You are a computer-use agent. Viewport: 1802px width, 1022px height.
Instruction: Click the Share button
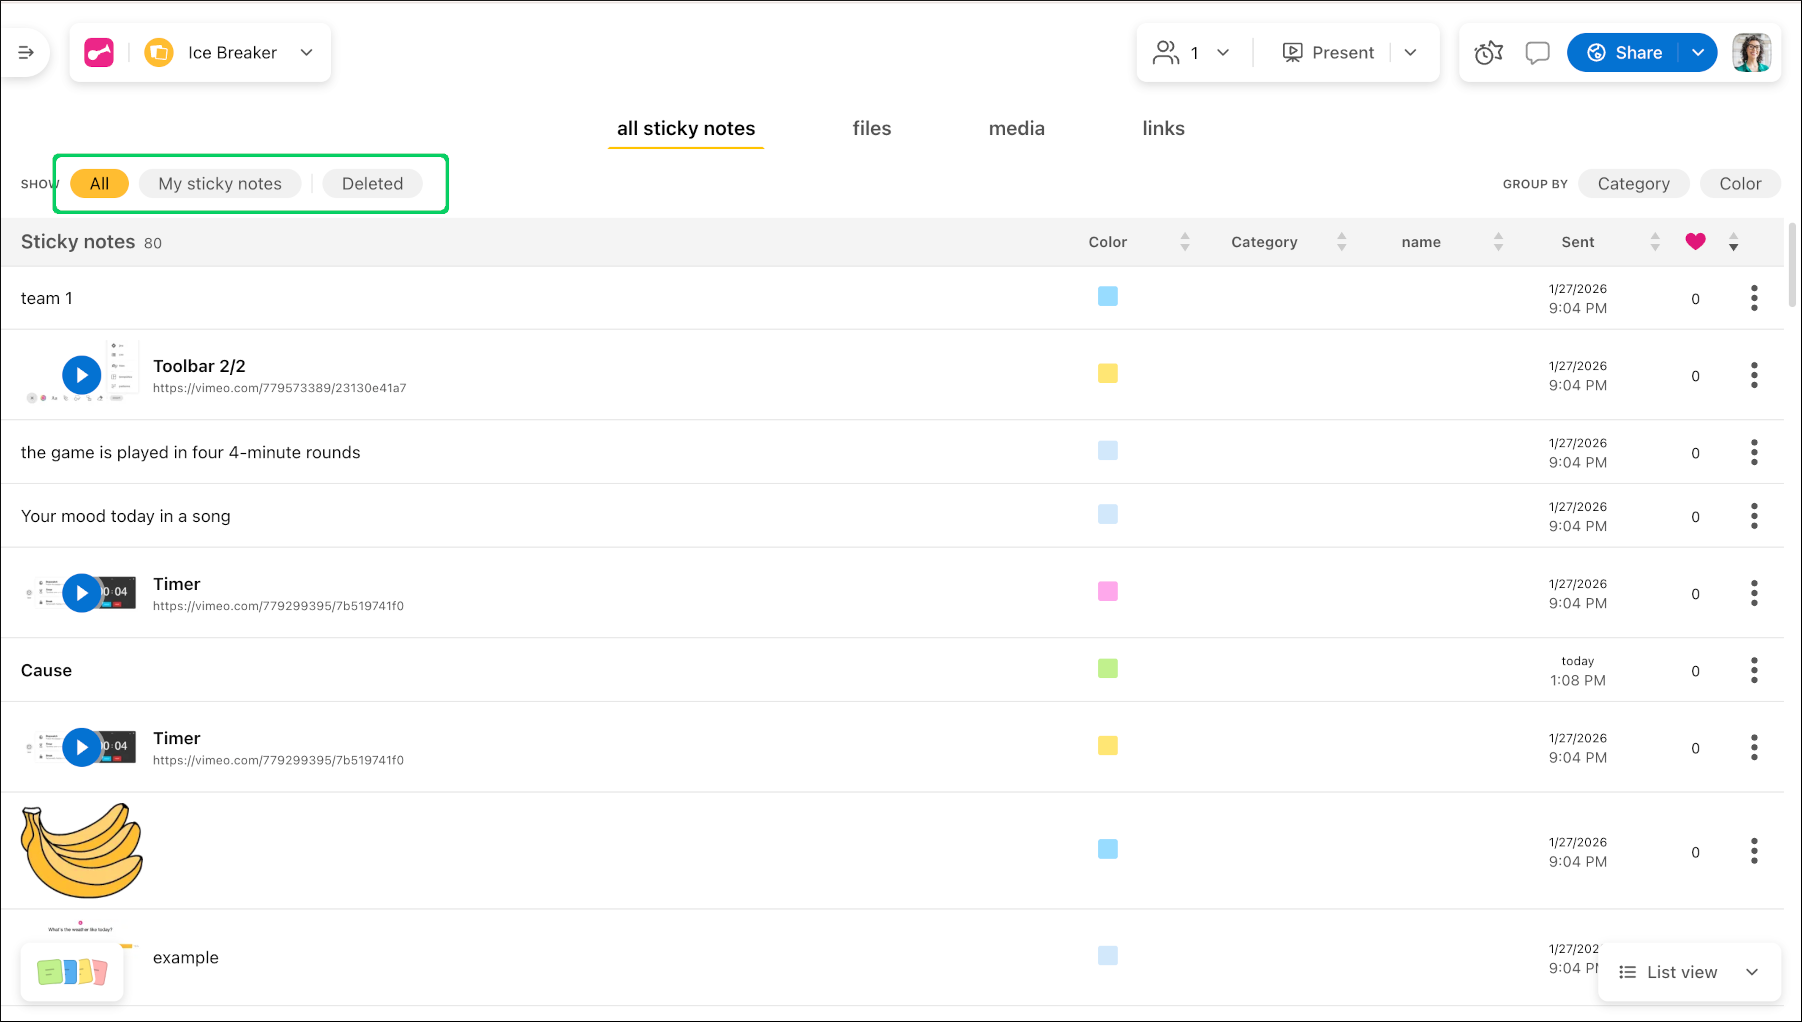[x=1626, y=53]
